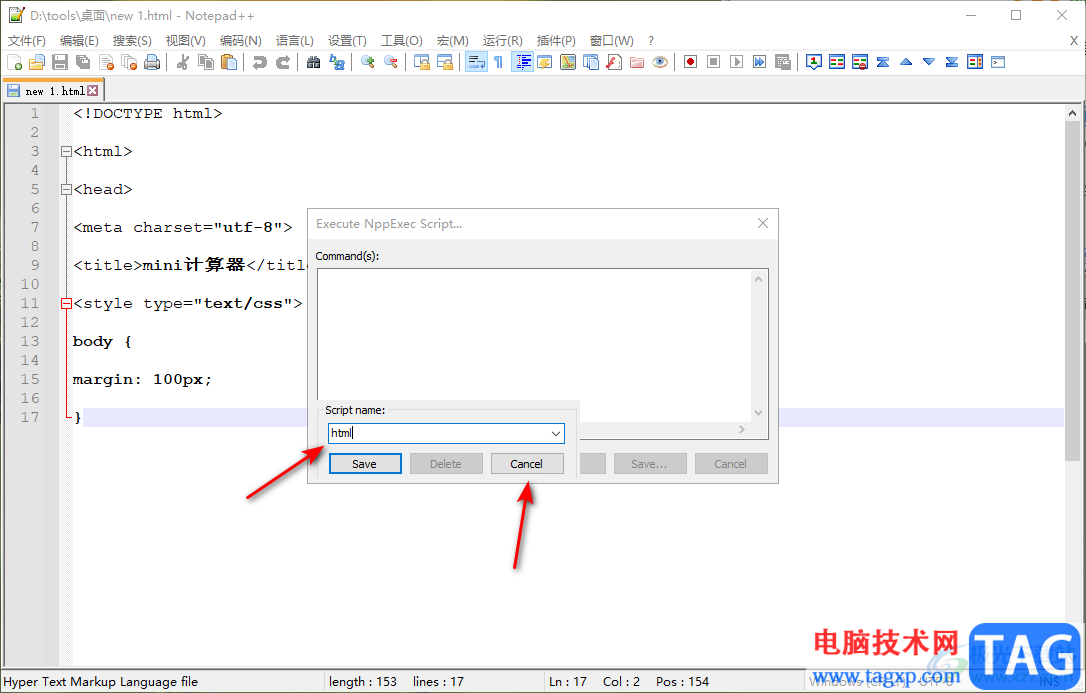The width and height of the screenshot is (1086, 693).
Task: Click the Clear Compare results icon
Action: (860, 62)
